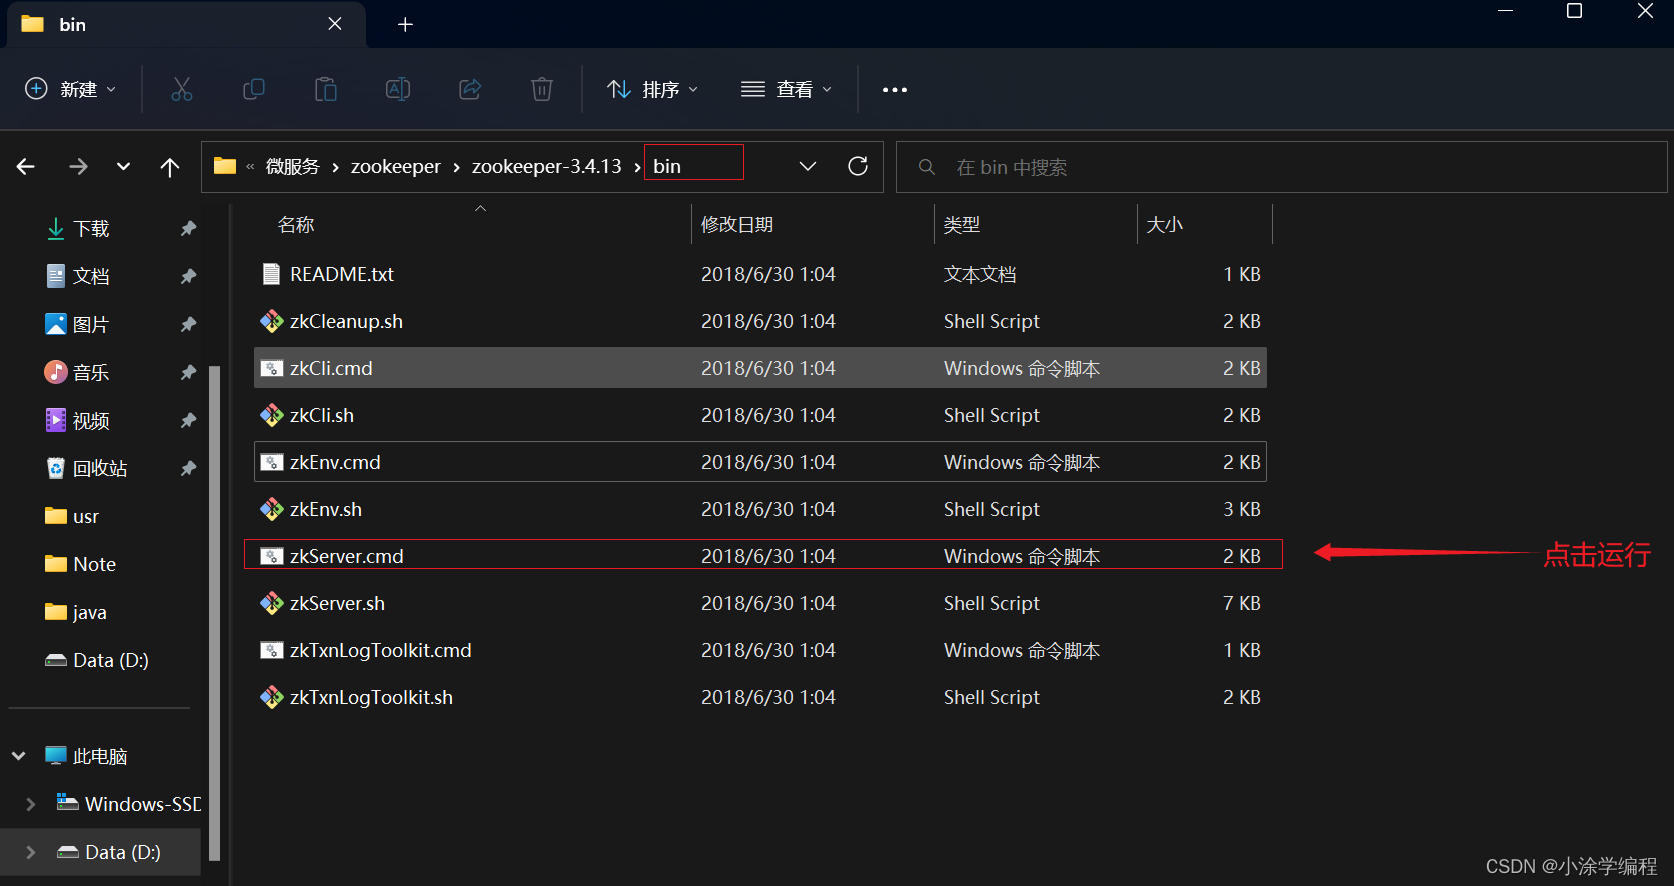
Task: Click the Cut scissors icon
Action: [x=182, y=89]
